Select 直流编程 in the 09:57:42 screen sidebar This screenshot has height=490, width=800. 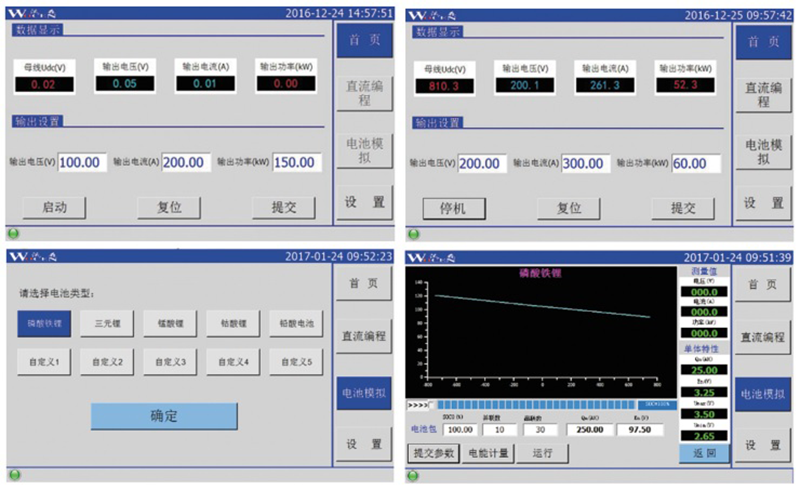click(x=763, y=95)
